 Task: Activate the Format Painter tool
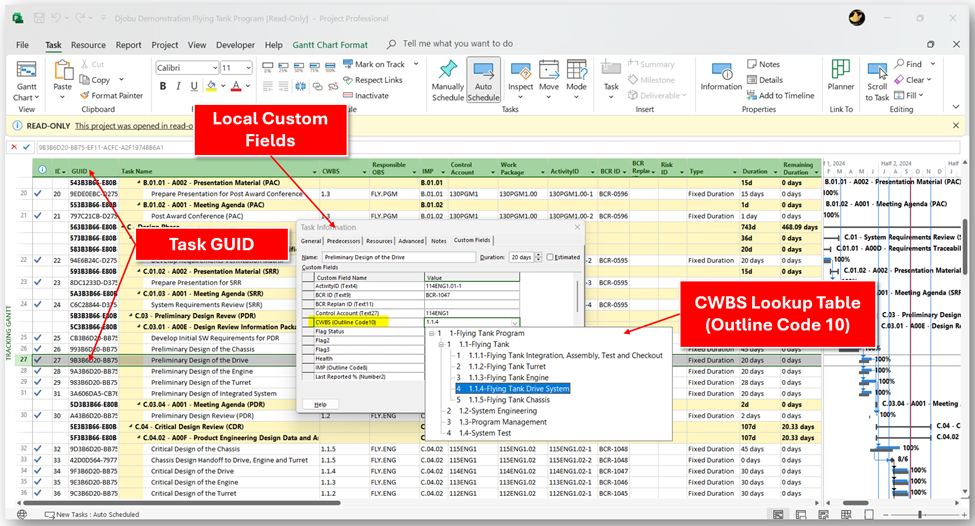pos(111,95)
